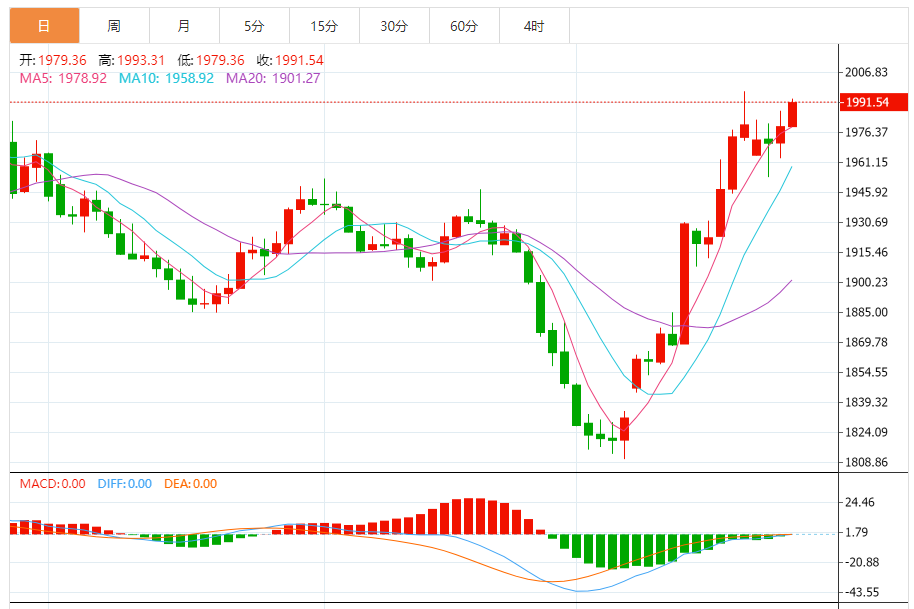Viewport: 914px width, 609px height.
Task: Click the 1854.55 price axis label
Action: (866, 372)
